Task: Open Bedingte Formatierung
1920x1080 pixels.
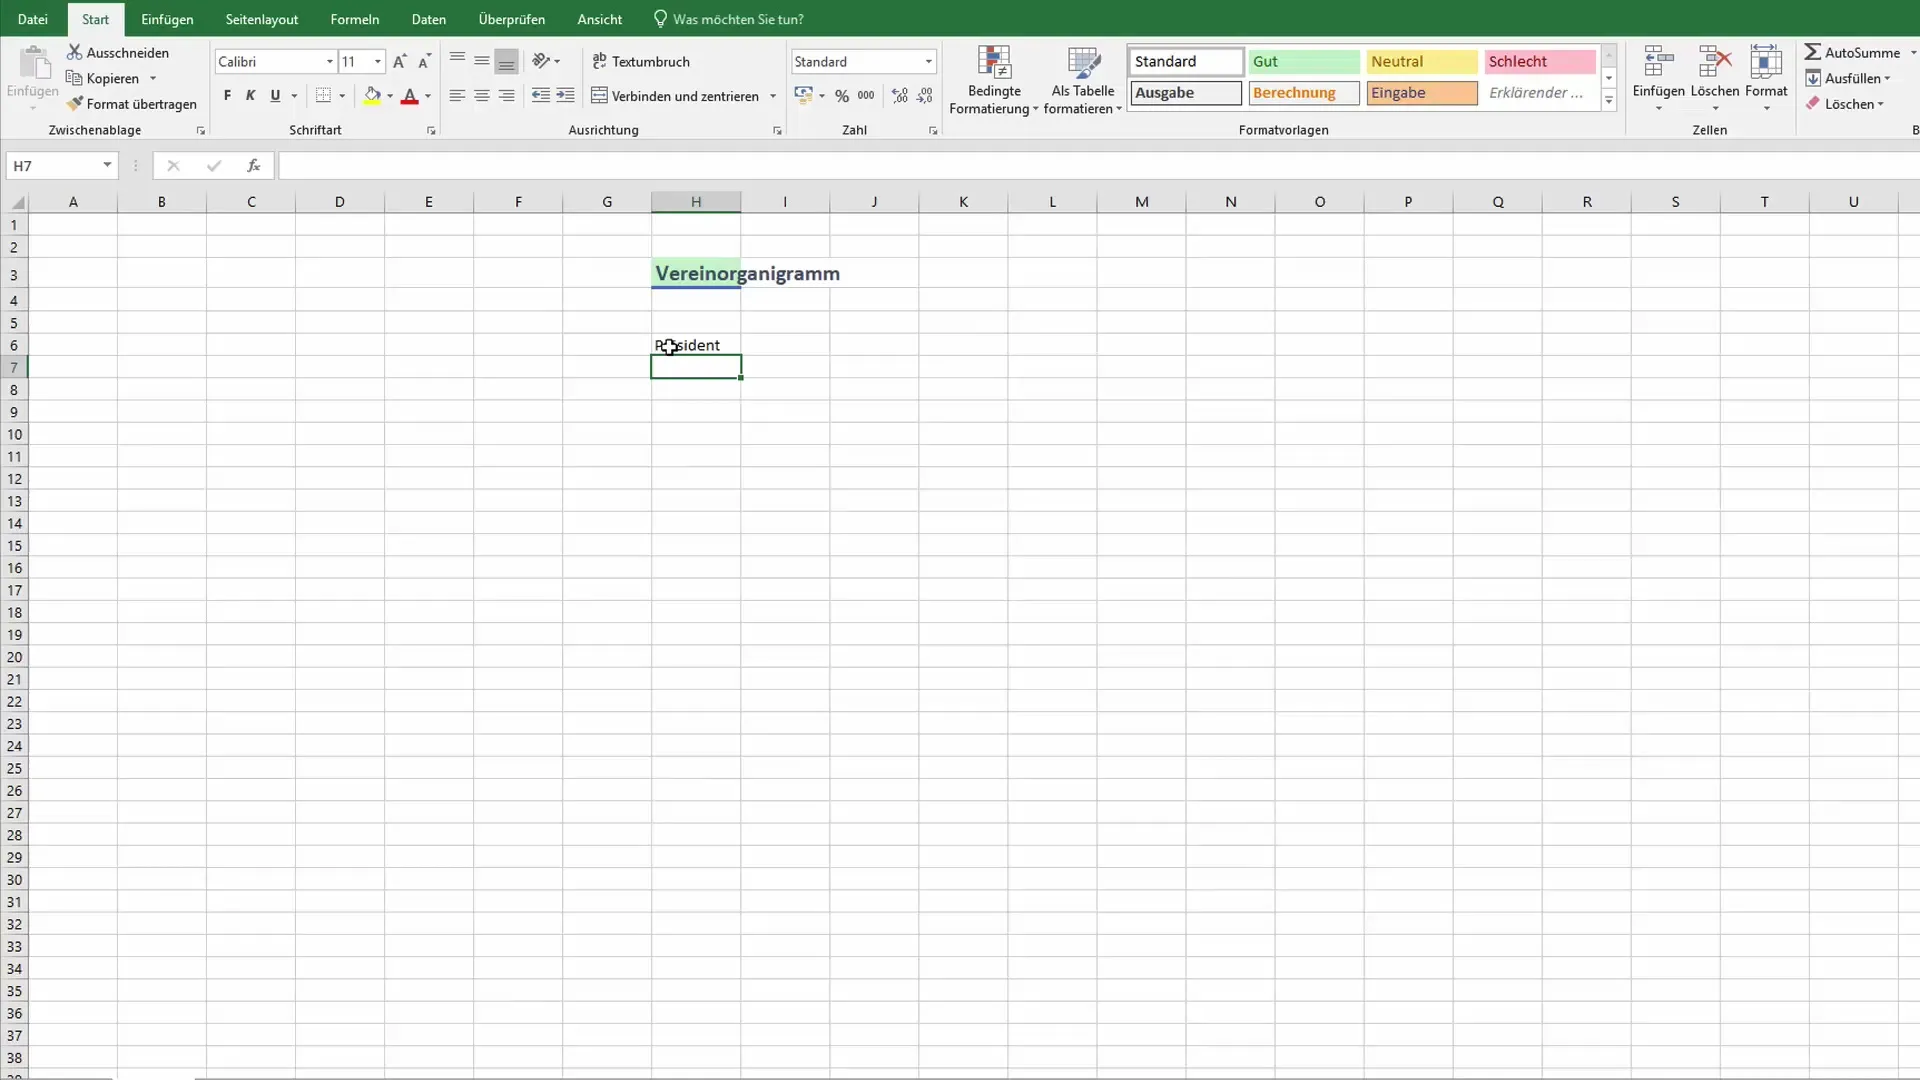Action: click(994, 80)
